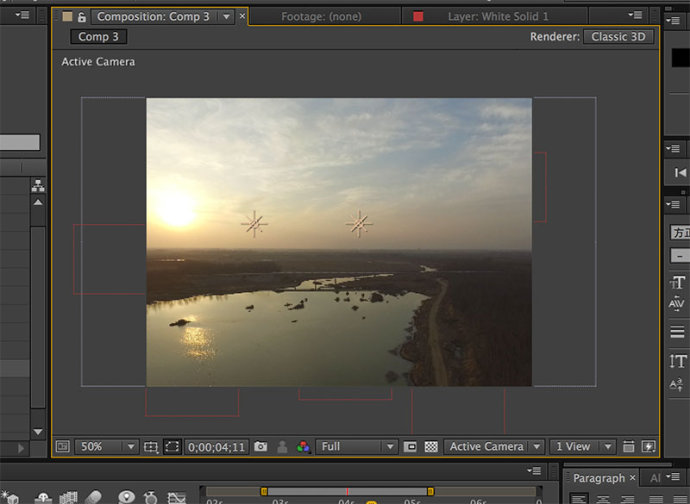This screenshot has width=690, height=504.
Task: Open the Active Camera 3D view dropdown
Action: pyautogui.click(x=494, y=447)
